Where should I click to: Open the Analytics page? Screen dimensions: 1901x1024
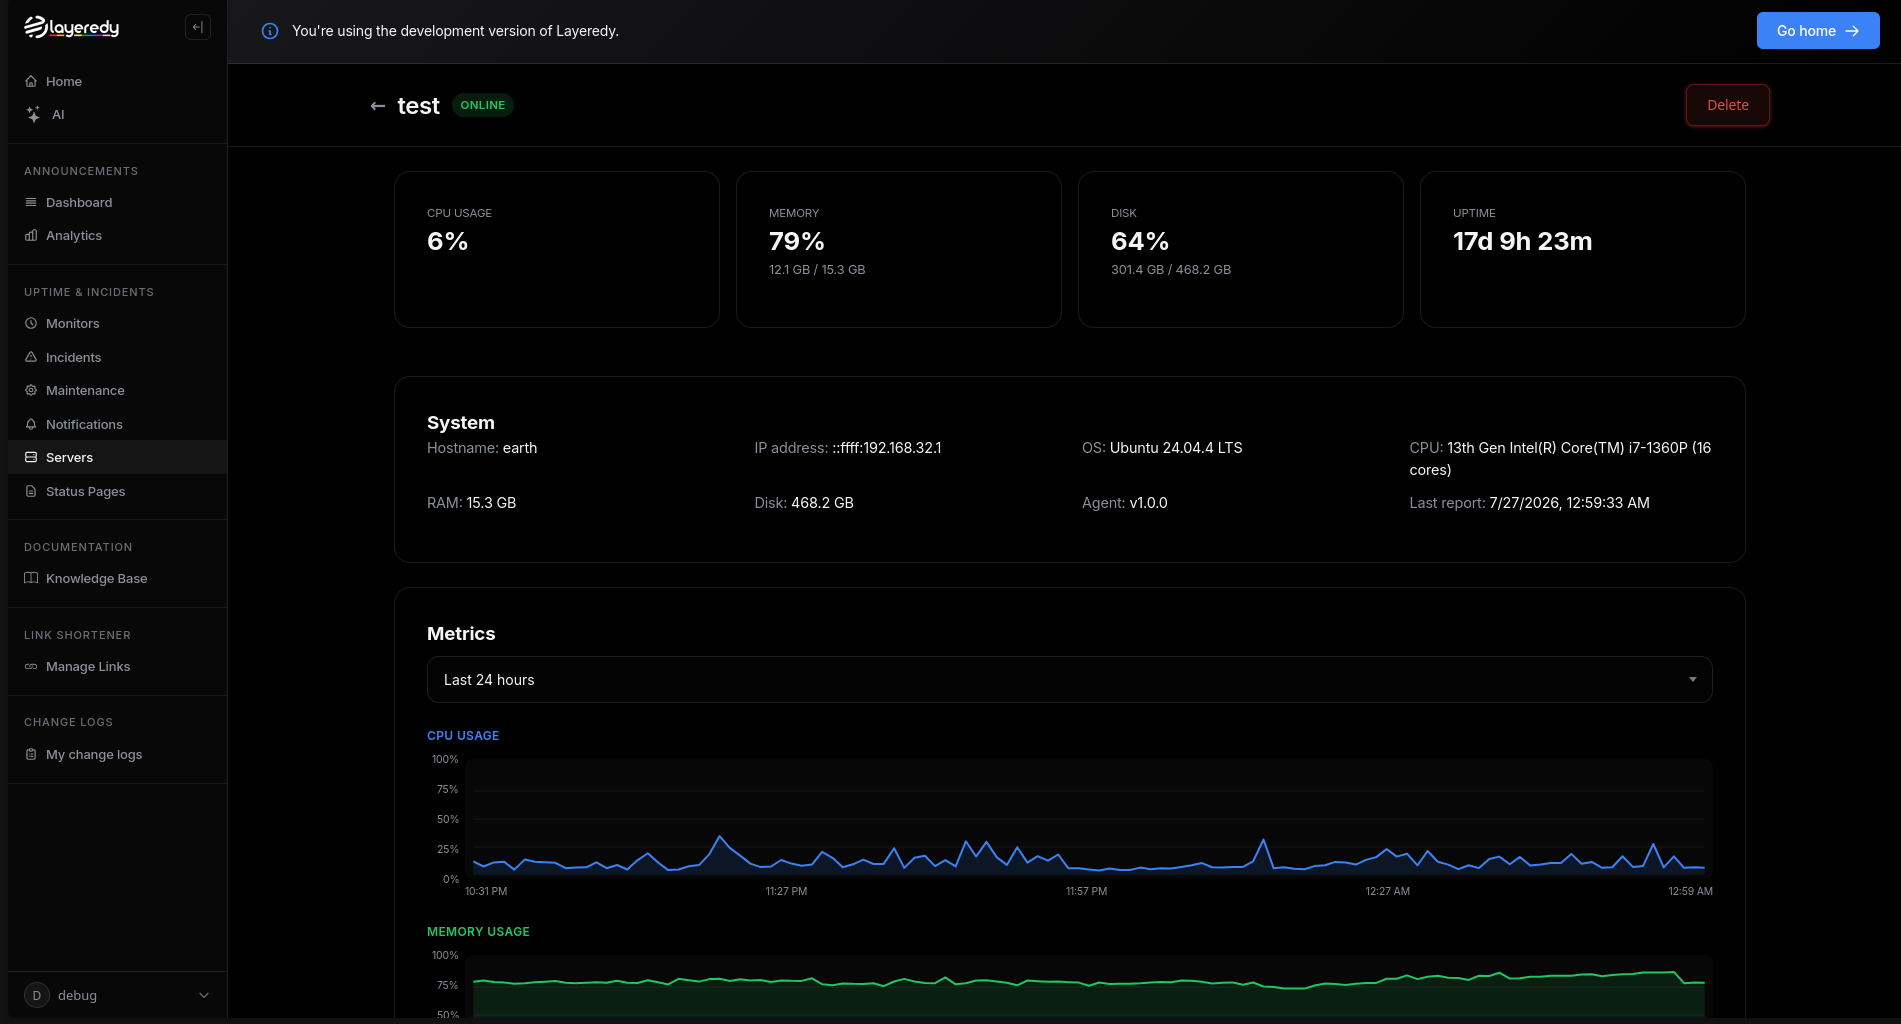coord(118,236)
